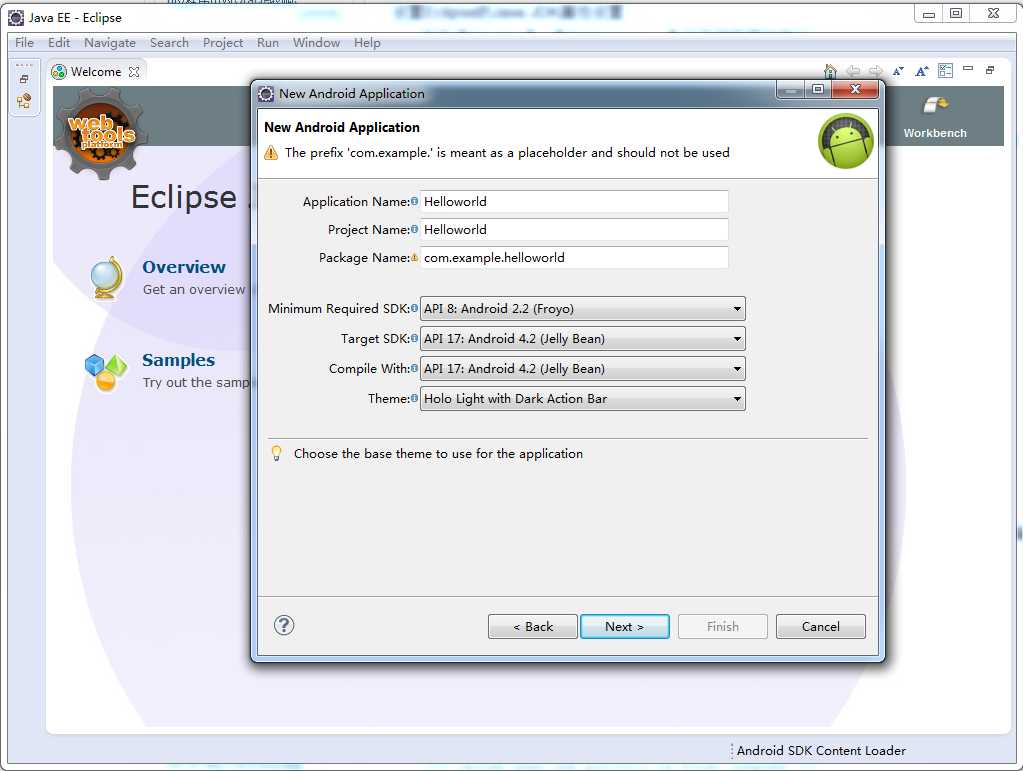Open the Window menu
The width and height of the screenshot is (1023, 771).
pyautogui.click(x=316, y=42)
